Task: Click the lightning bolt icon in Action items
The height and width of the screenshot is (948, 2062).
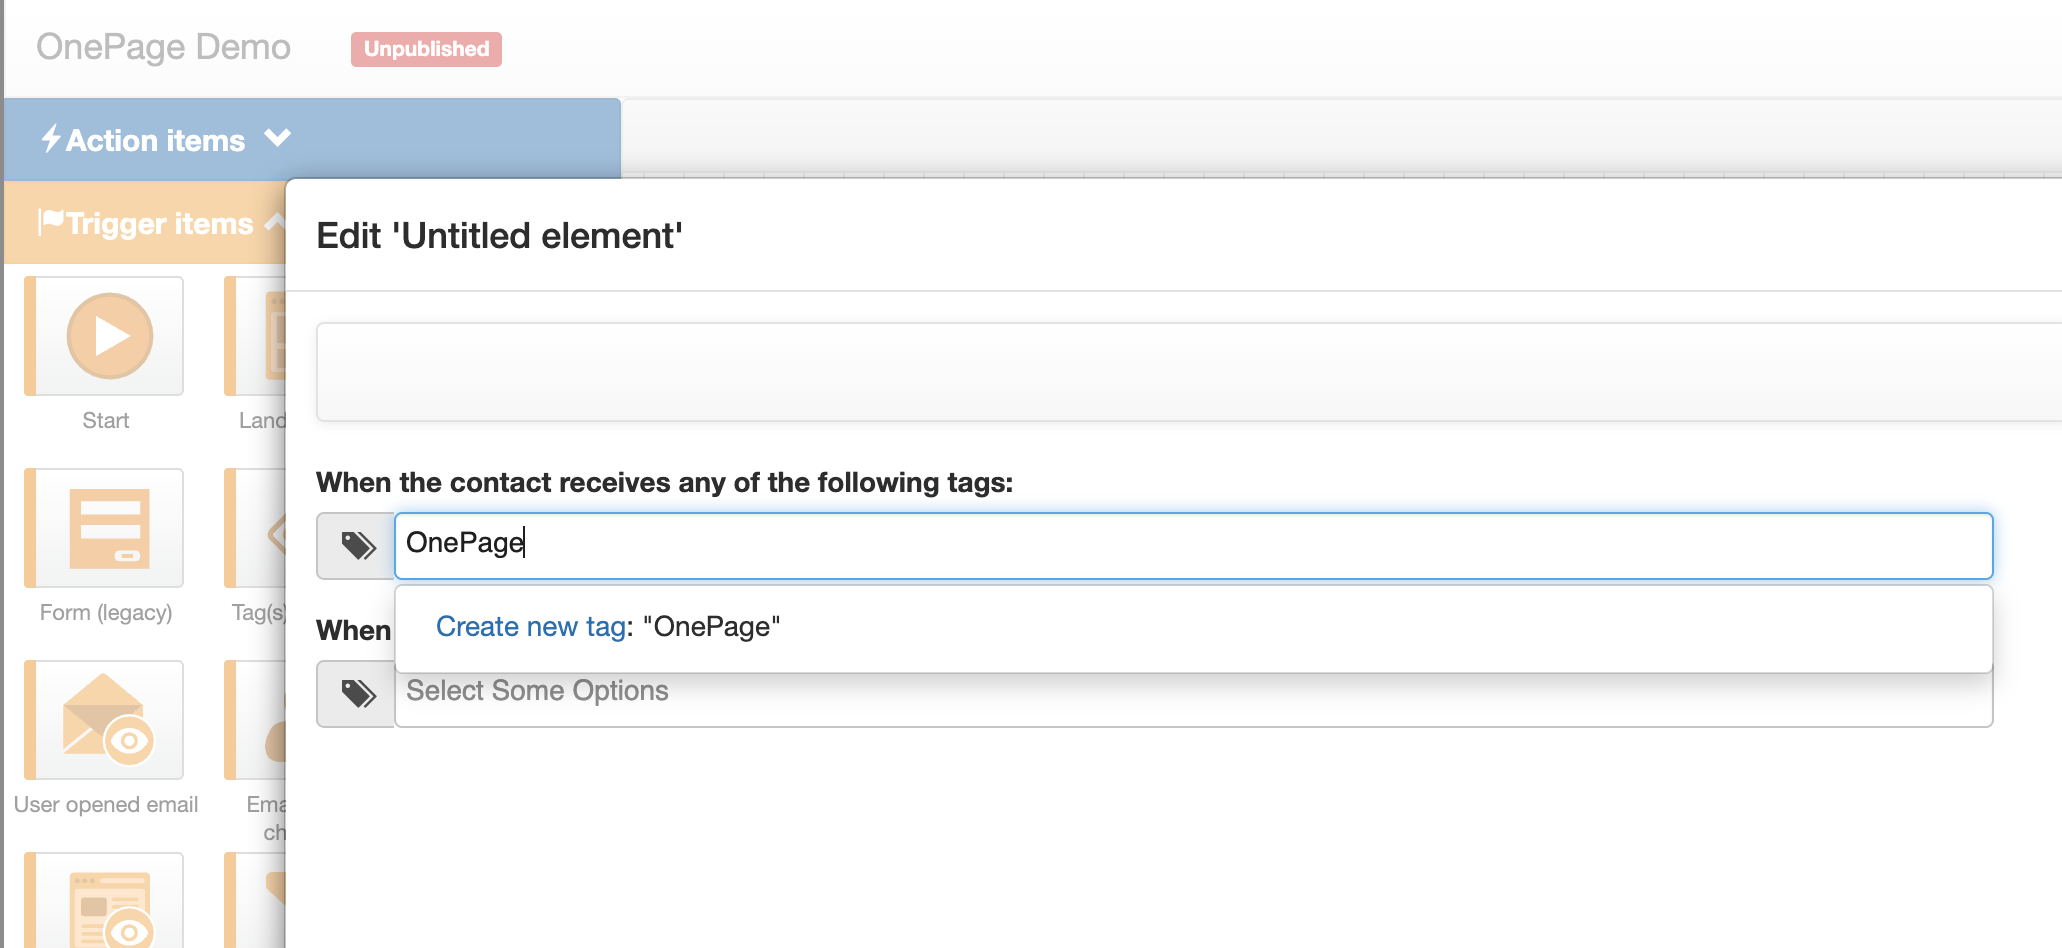Action: [x=51, y=139]
